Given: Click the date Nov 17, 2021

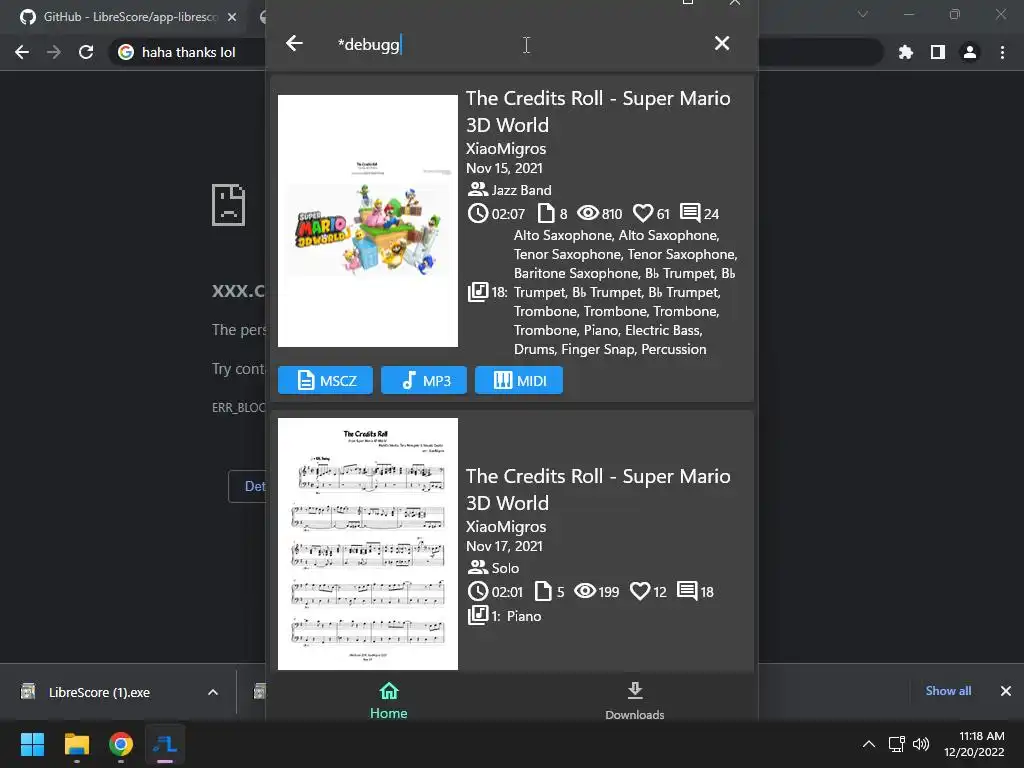Looking at the screenshot, I should [x=504, y=547].
